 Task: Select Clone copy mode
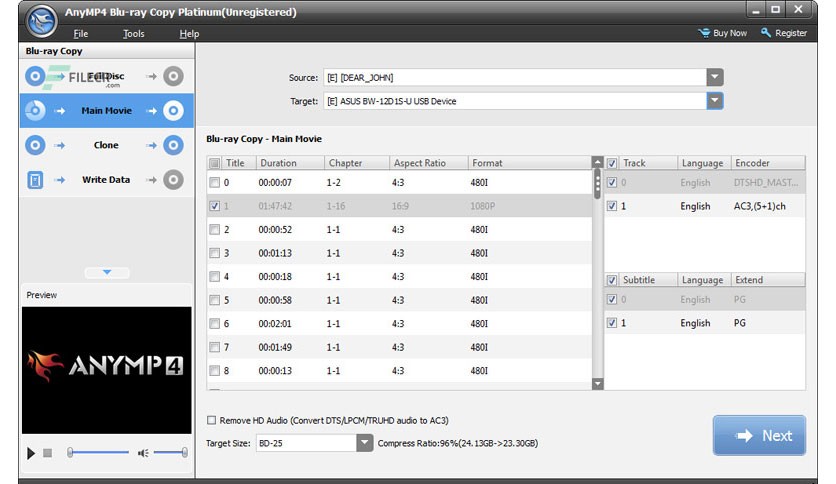point(107,145)
